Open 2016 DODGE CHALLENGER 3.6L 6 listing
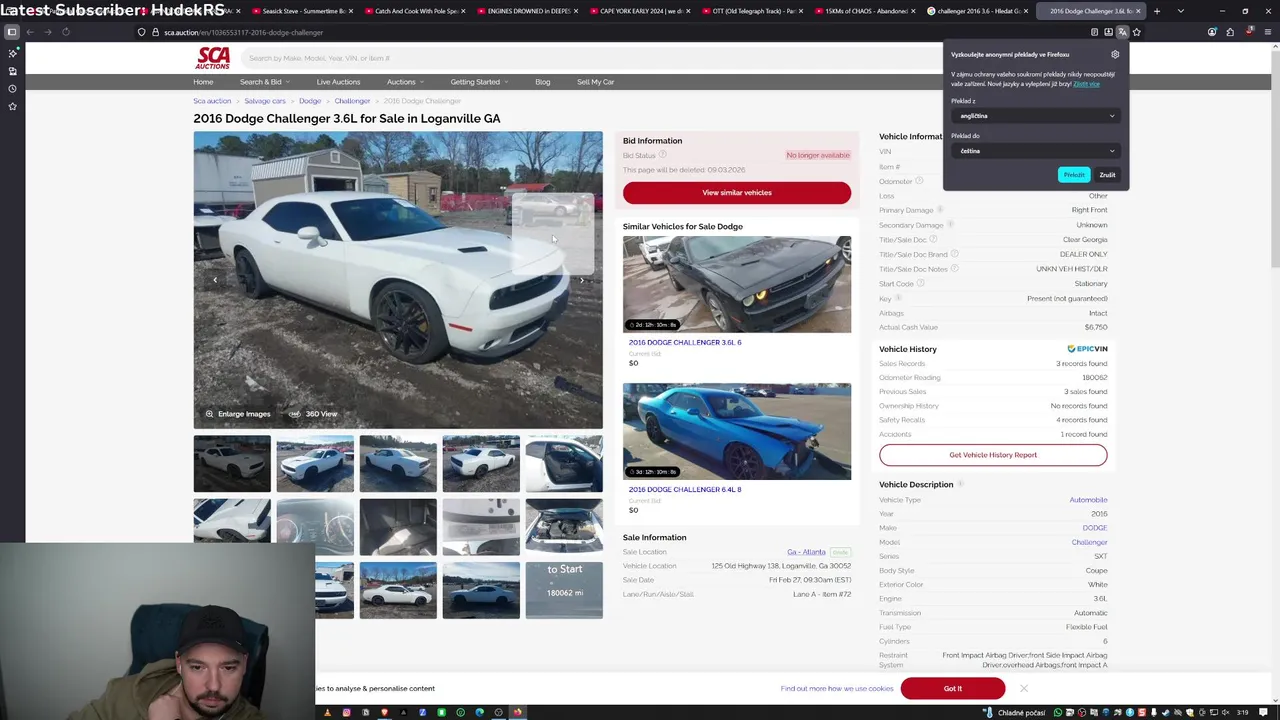 click(685, 342)
